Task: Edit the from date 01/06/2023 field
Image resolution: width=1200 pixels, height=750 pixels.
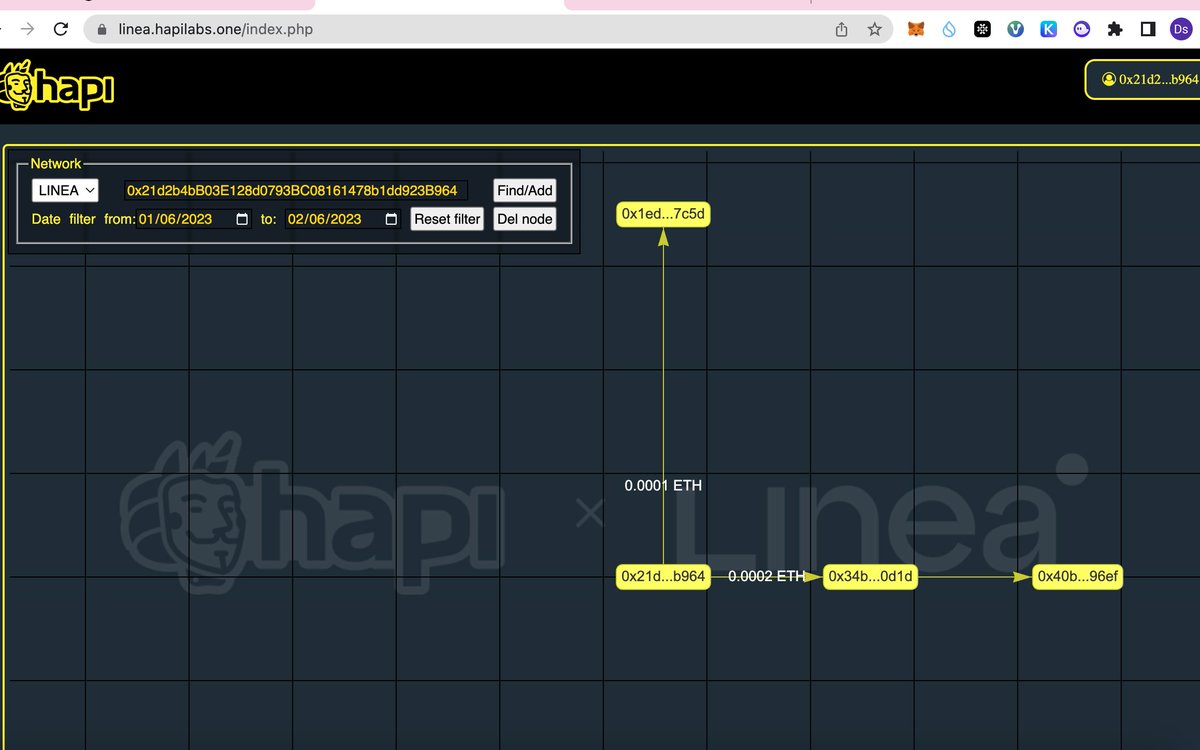Action: (x=193, y=219)
